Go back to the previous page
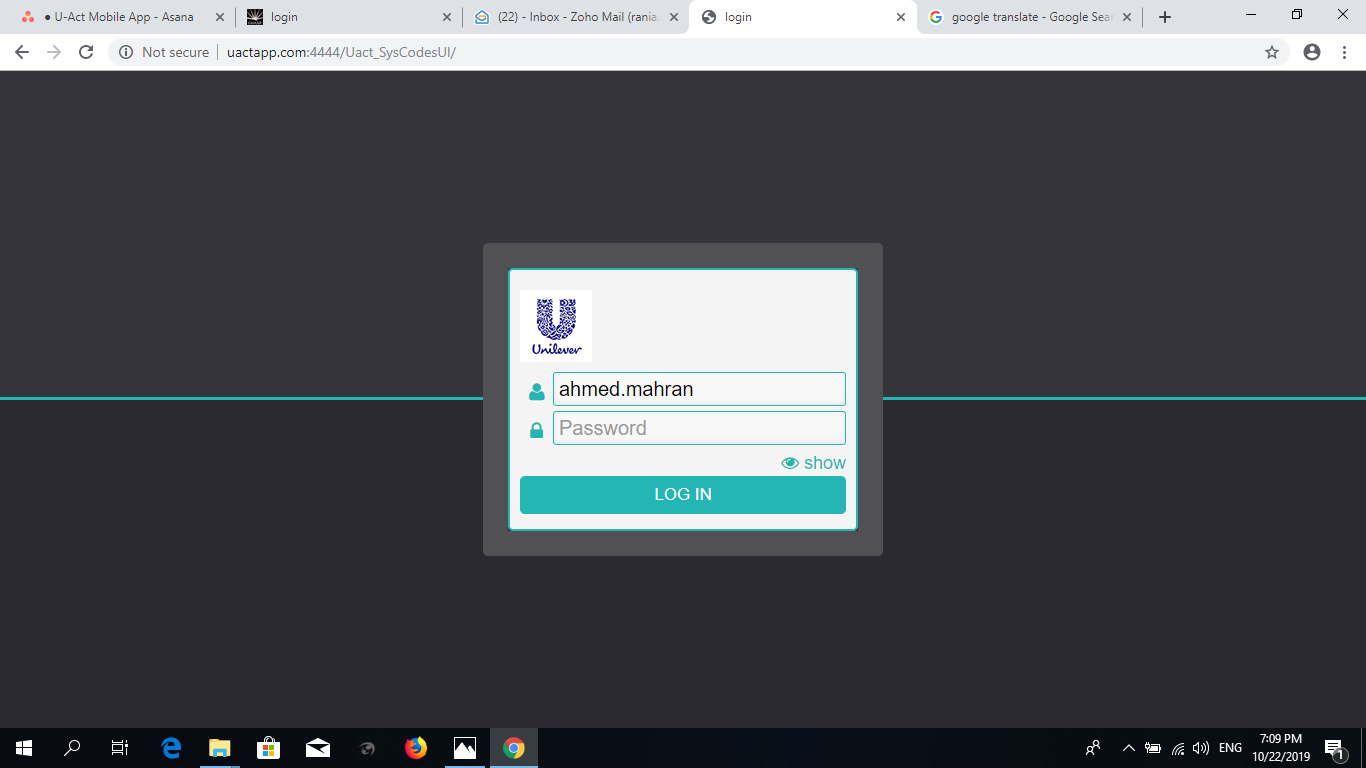The width and height of the screenshot is (1366, 768). (22, 52)
